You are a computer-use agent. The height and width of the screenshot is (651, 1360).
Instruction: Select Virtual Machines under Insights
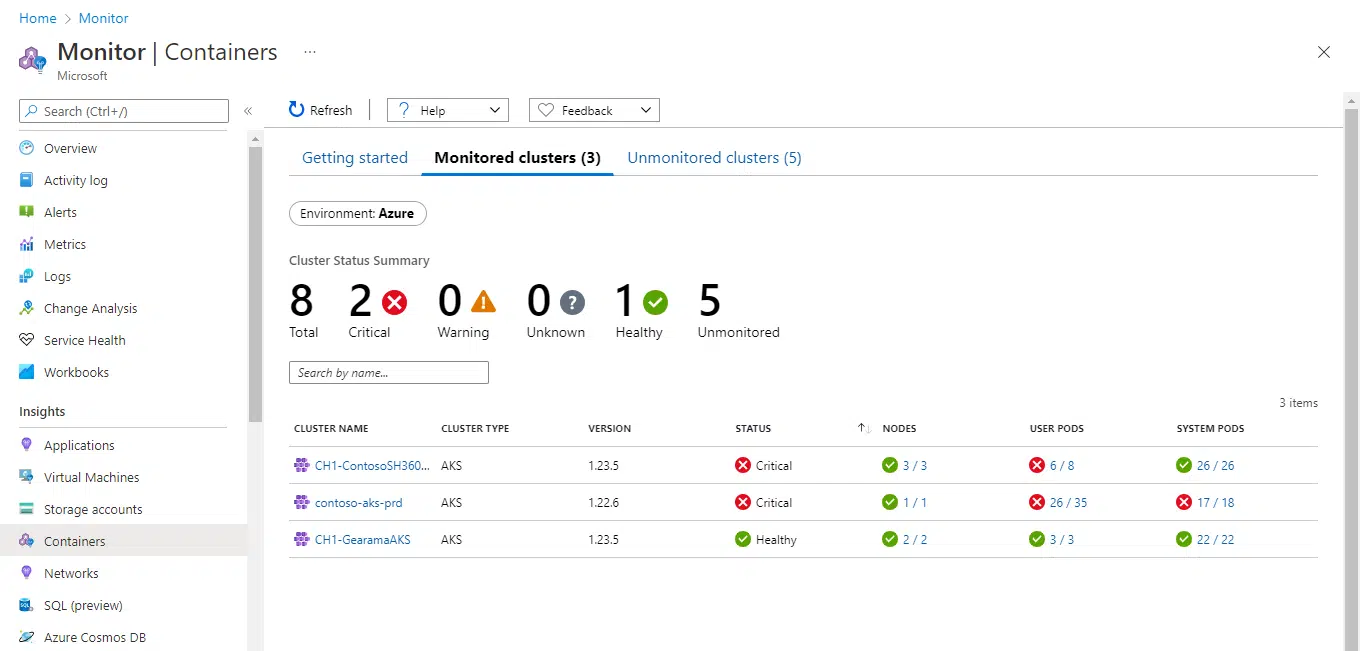(x=92, y=477)
